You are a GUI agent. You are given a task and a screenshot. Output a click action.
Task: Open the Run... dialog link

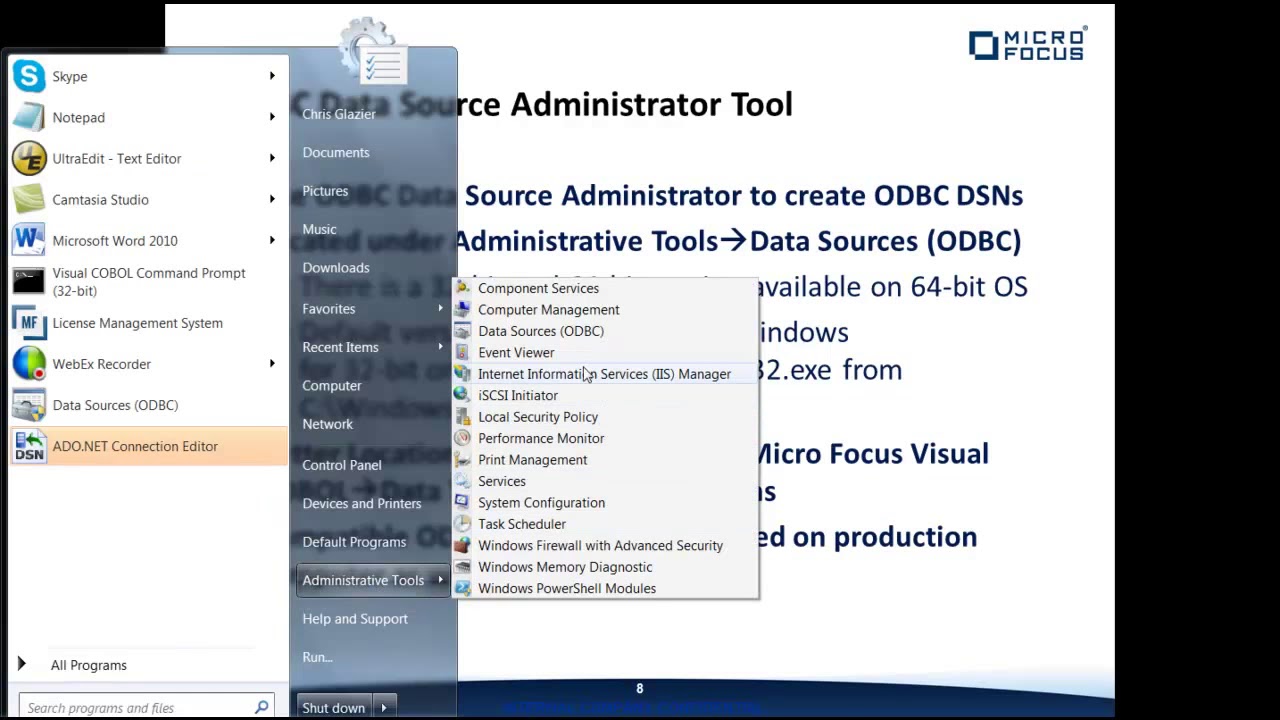317,657
